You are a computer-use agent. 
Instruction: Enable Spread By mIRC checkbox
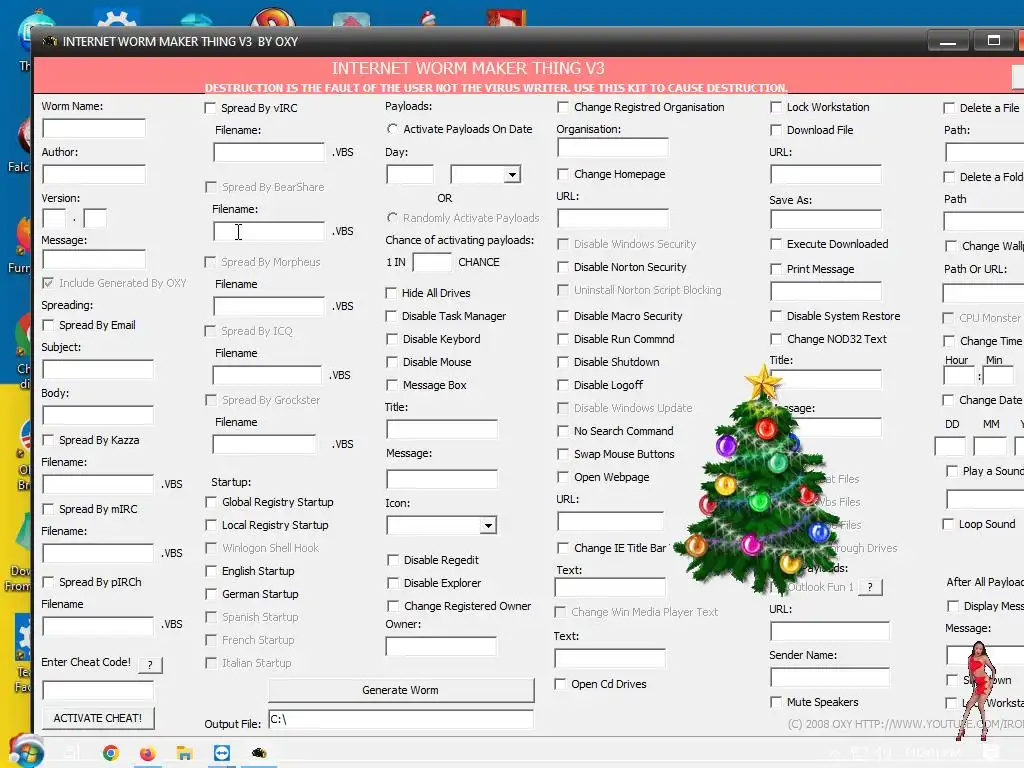48,509
